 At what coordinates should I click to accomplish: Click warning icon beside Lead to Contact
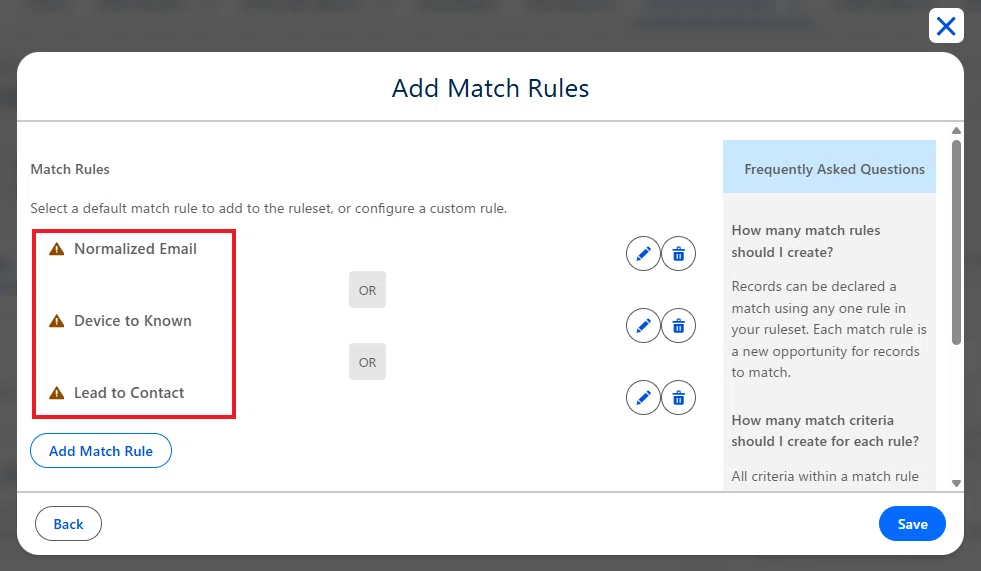[57, 393]
